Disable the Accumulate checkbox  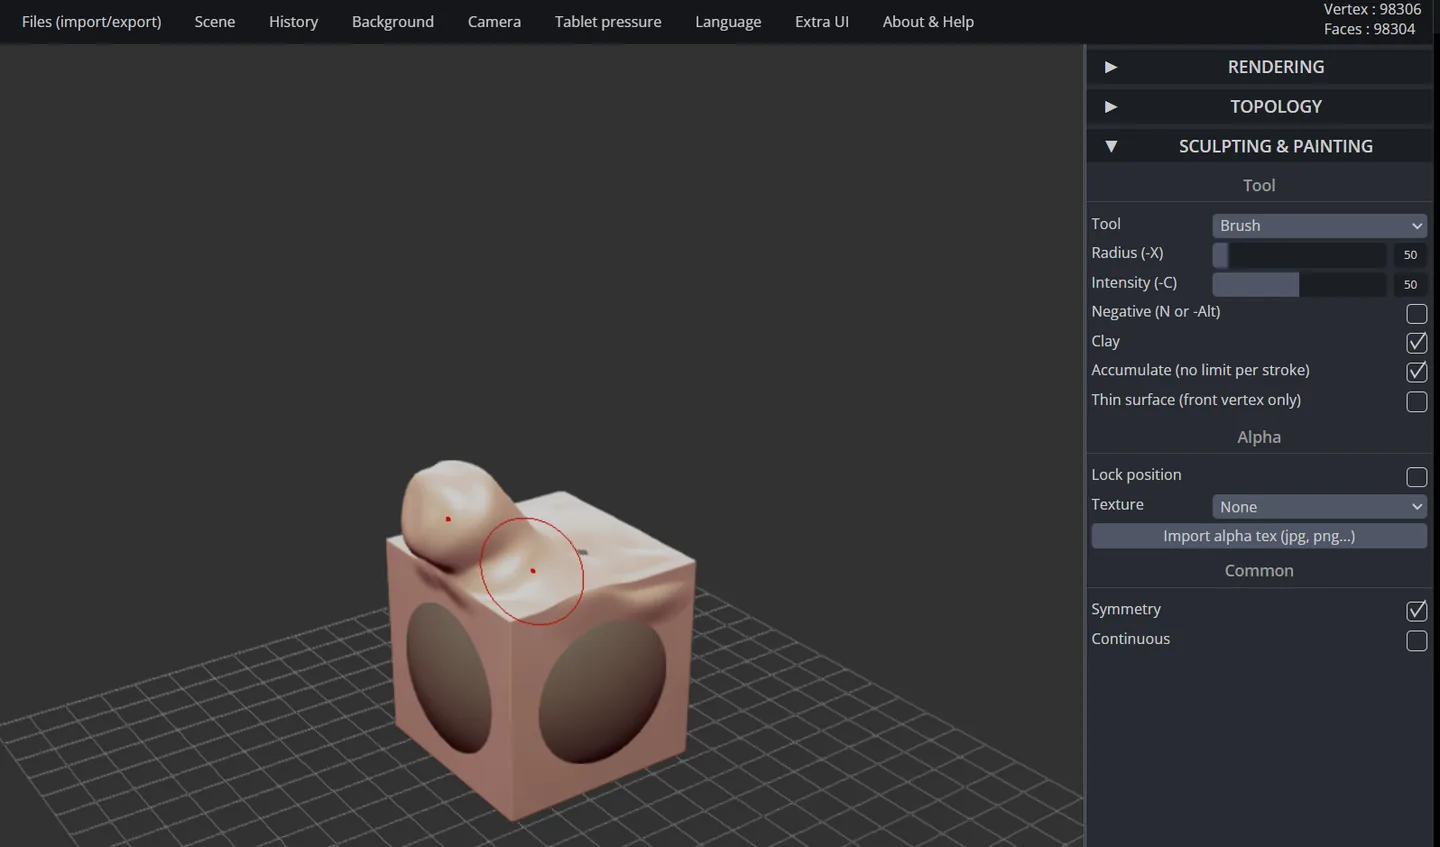click(1416, 372)
